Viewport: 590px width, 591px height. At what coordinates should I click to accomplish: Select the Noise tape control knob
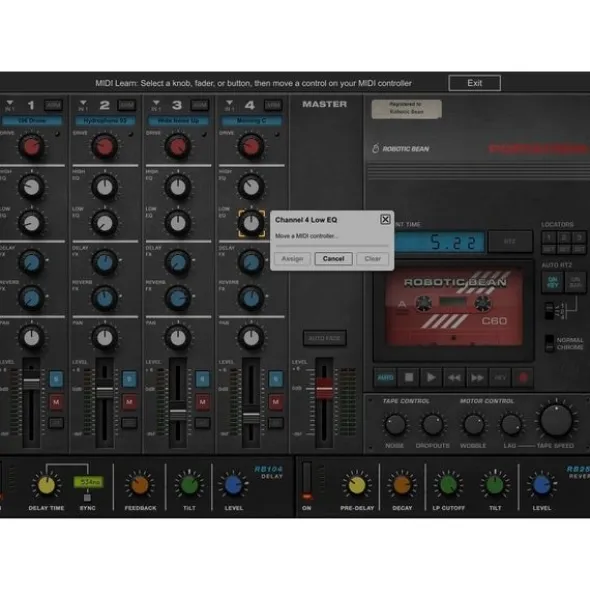pos(395,424)
